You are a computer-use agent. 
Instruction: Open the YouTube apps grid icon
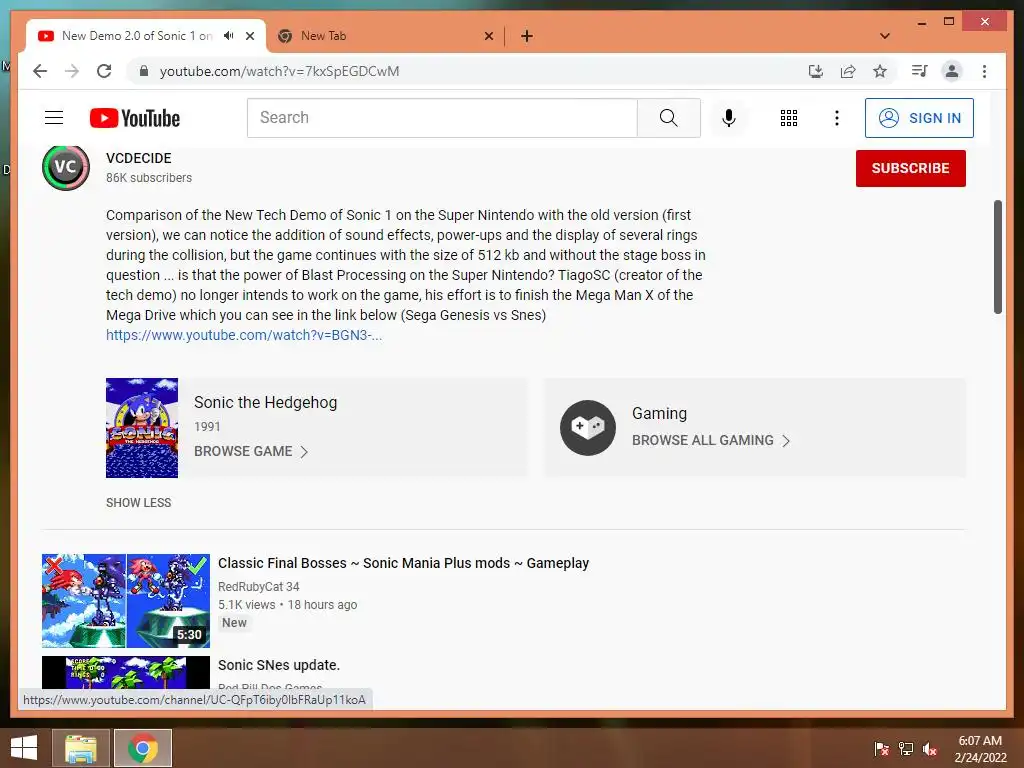click(788, 118)
